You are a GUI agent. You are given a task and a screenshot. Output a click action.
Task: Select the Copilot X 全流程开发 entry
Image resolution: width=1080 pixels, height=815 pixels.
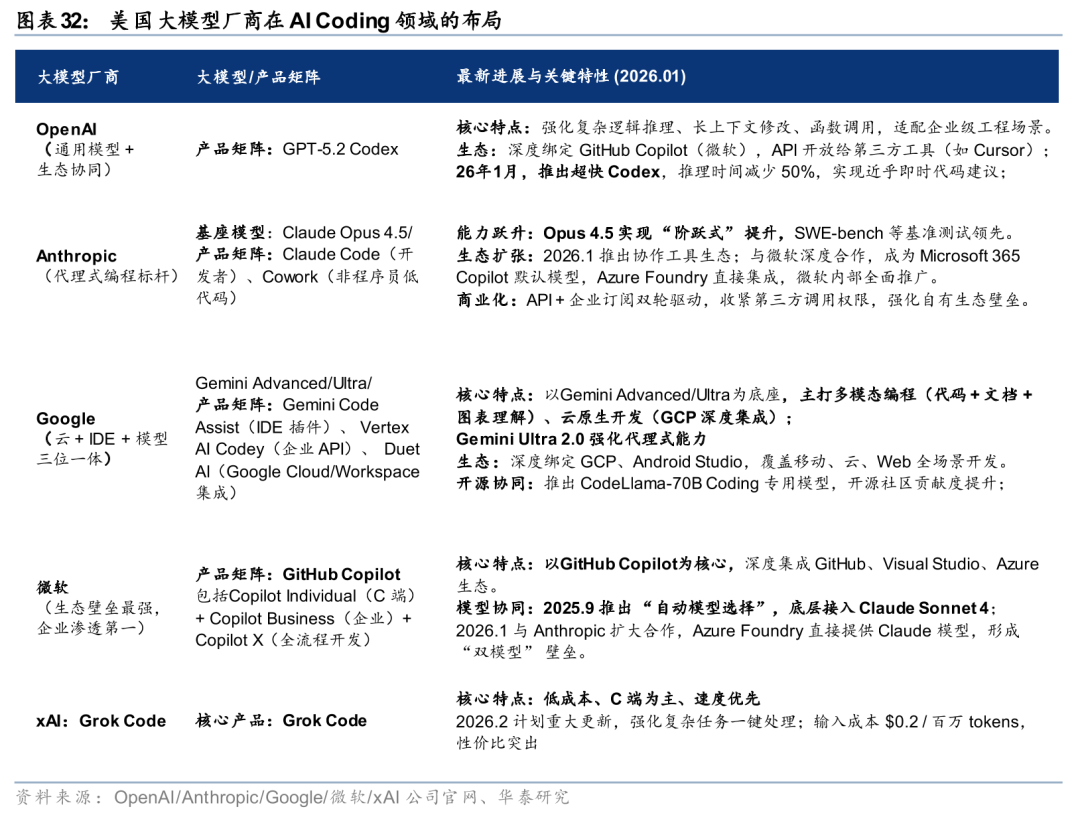283,639
